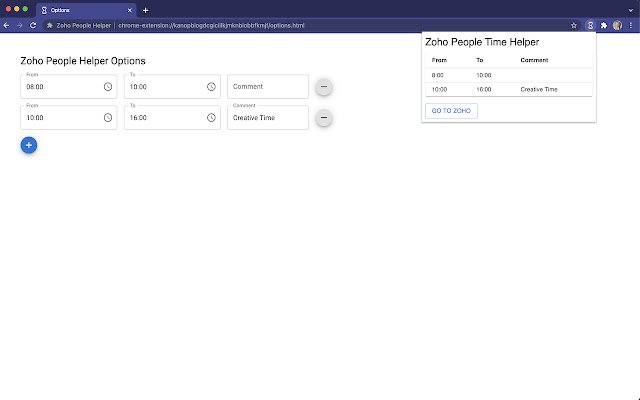Open the Chrome profile avatar
Screen dimensions: 640x400
click(x=617, y=25)
